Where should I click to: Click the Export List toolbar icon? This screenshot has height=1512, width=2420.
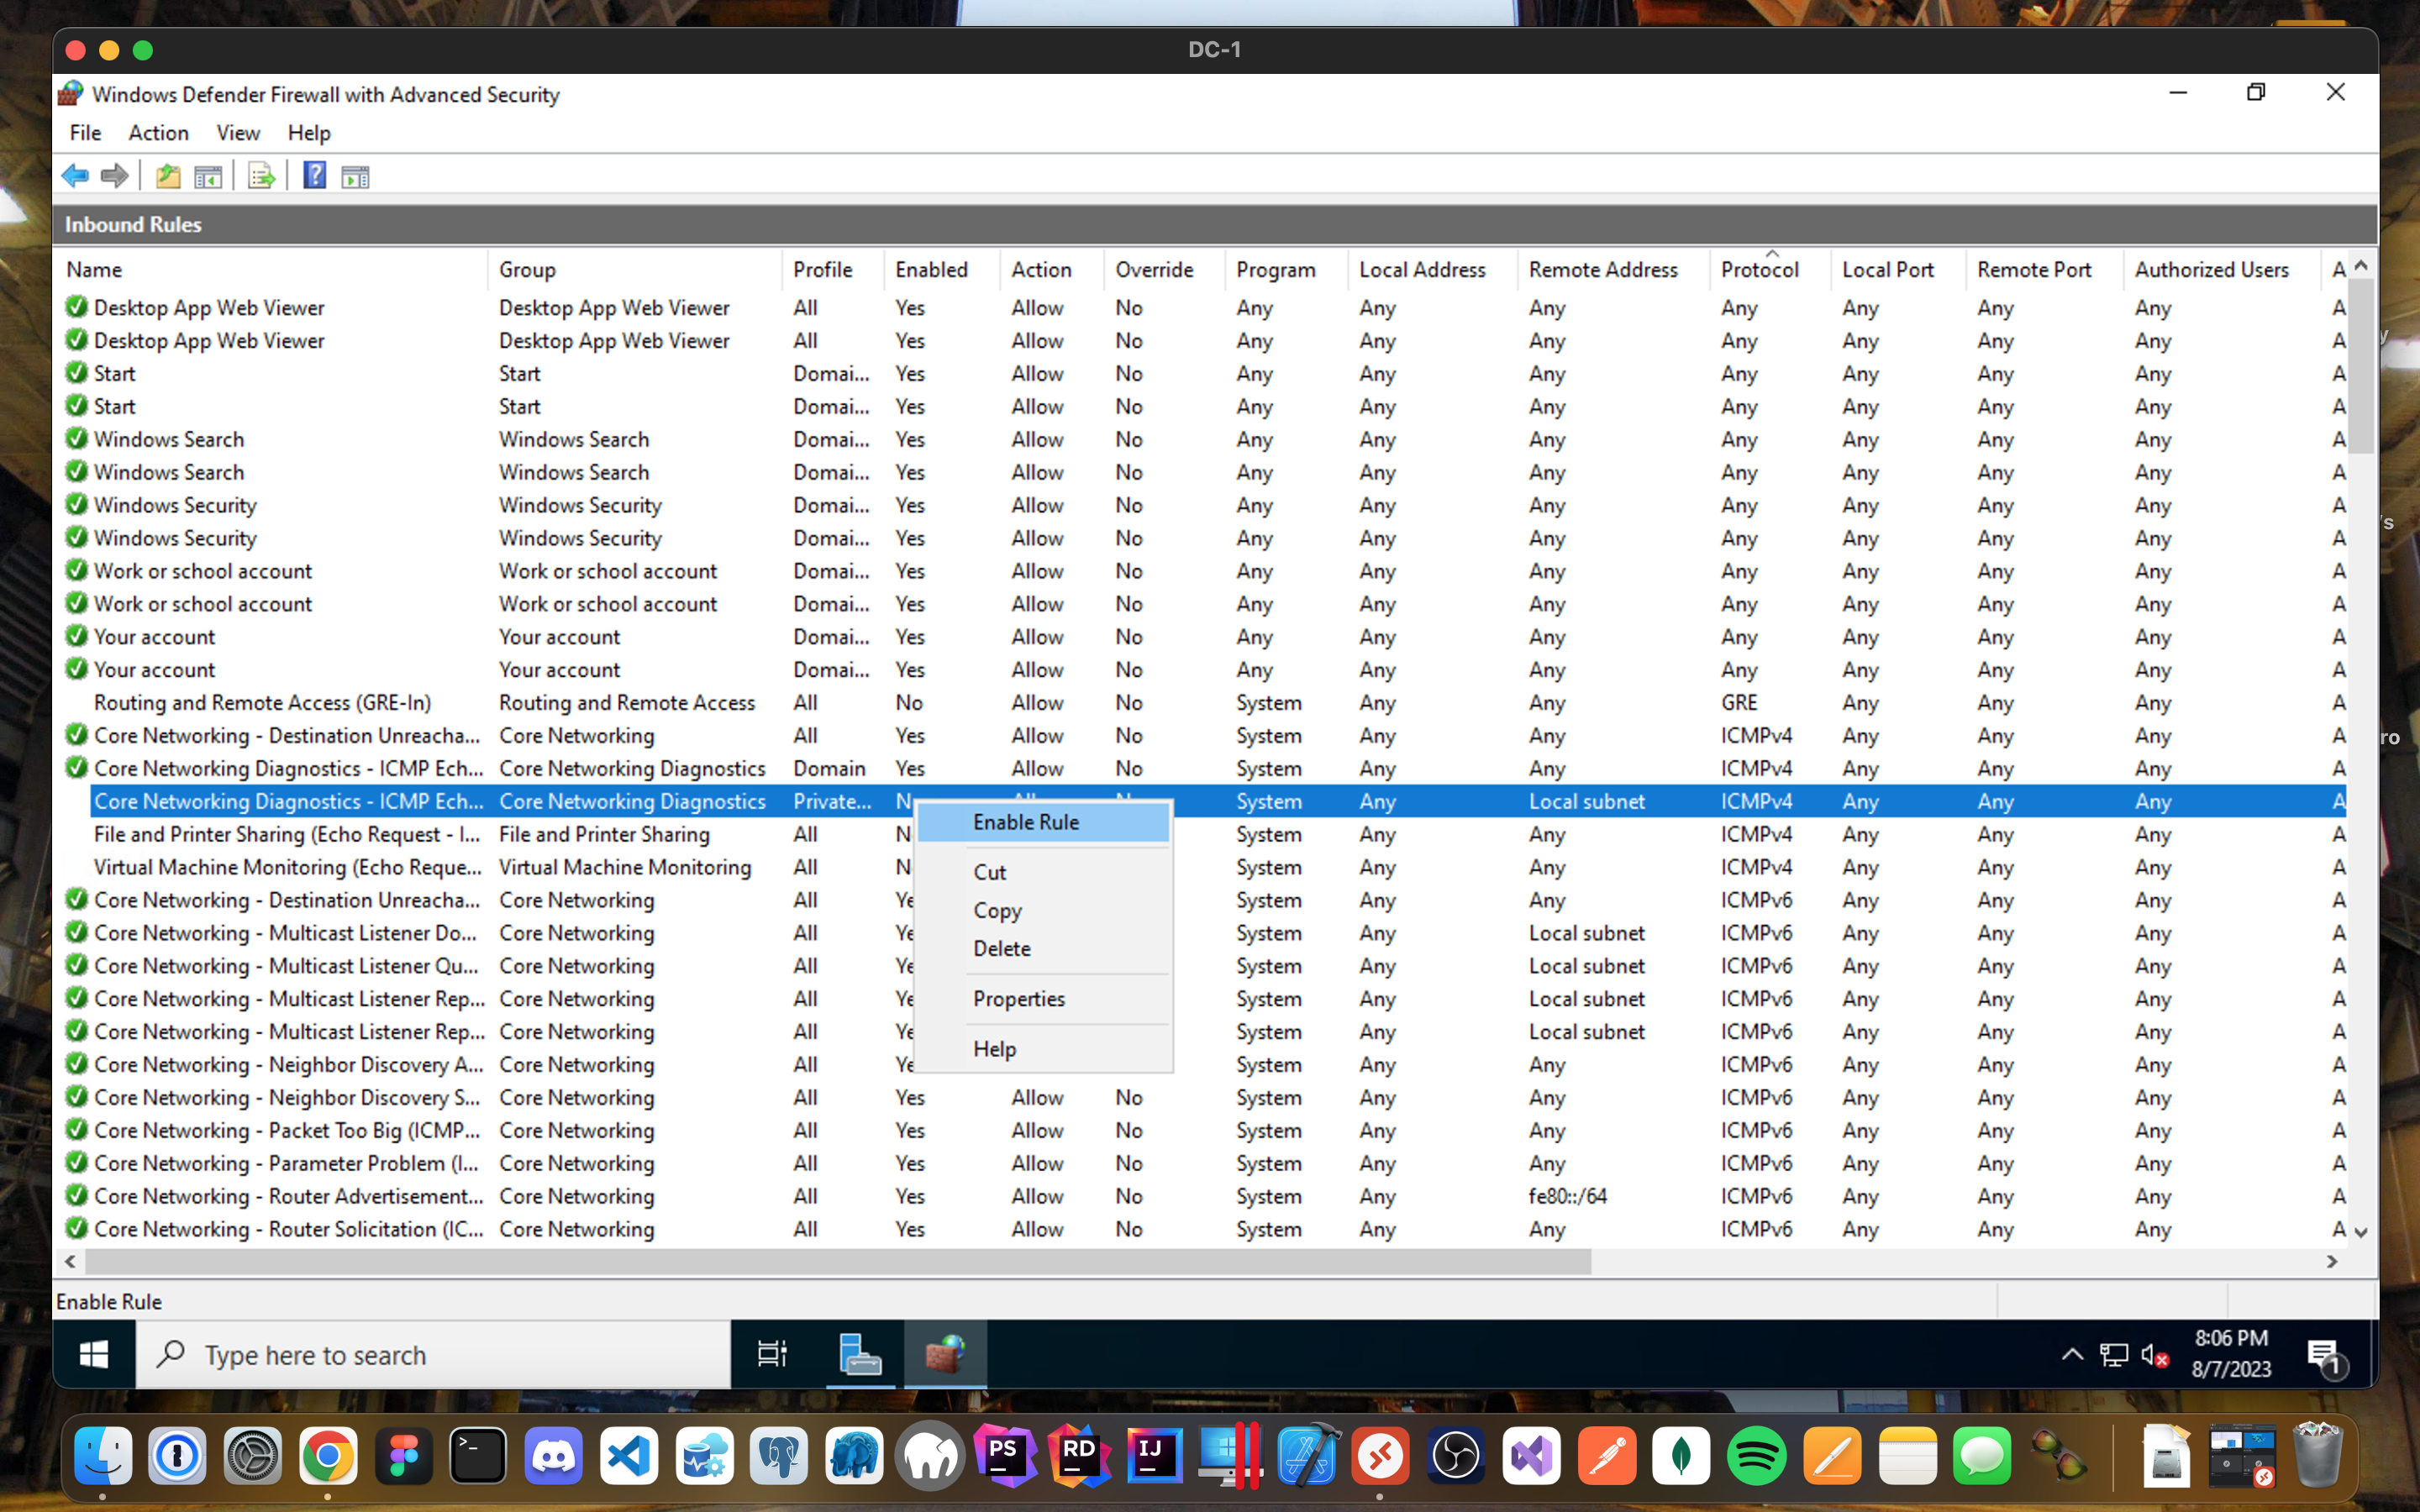click(261, 176)
